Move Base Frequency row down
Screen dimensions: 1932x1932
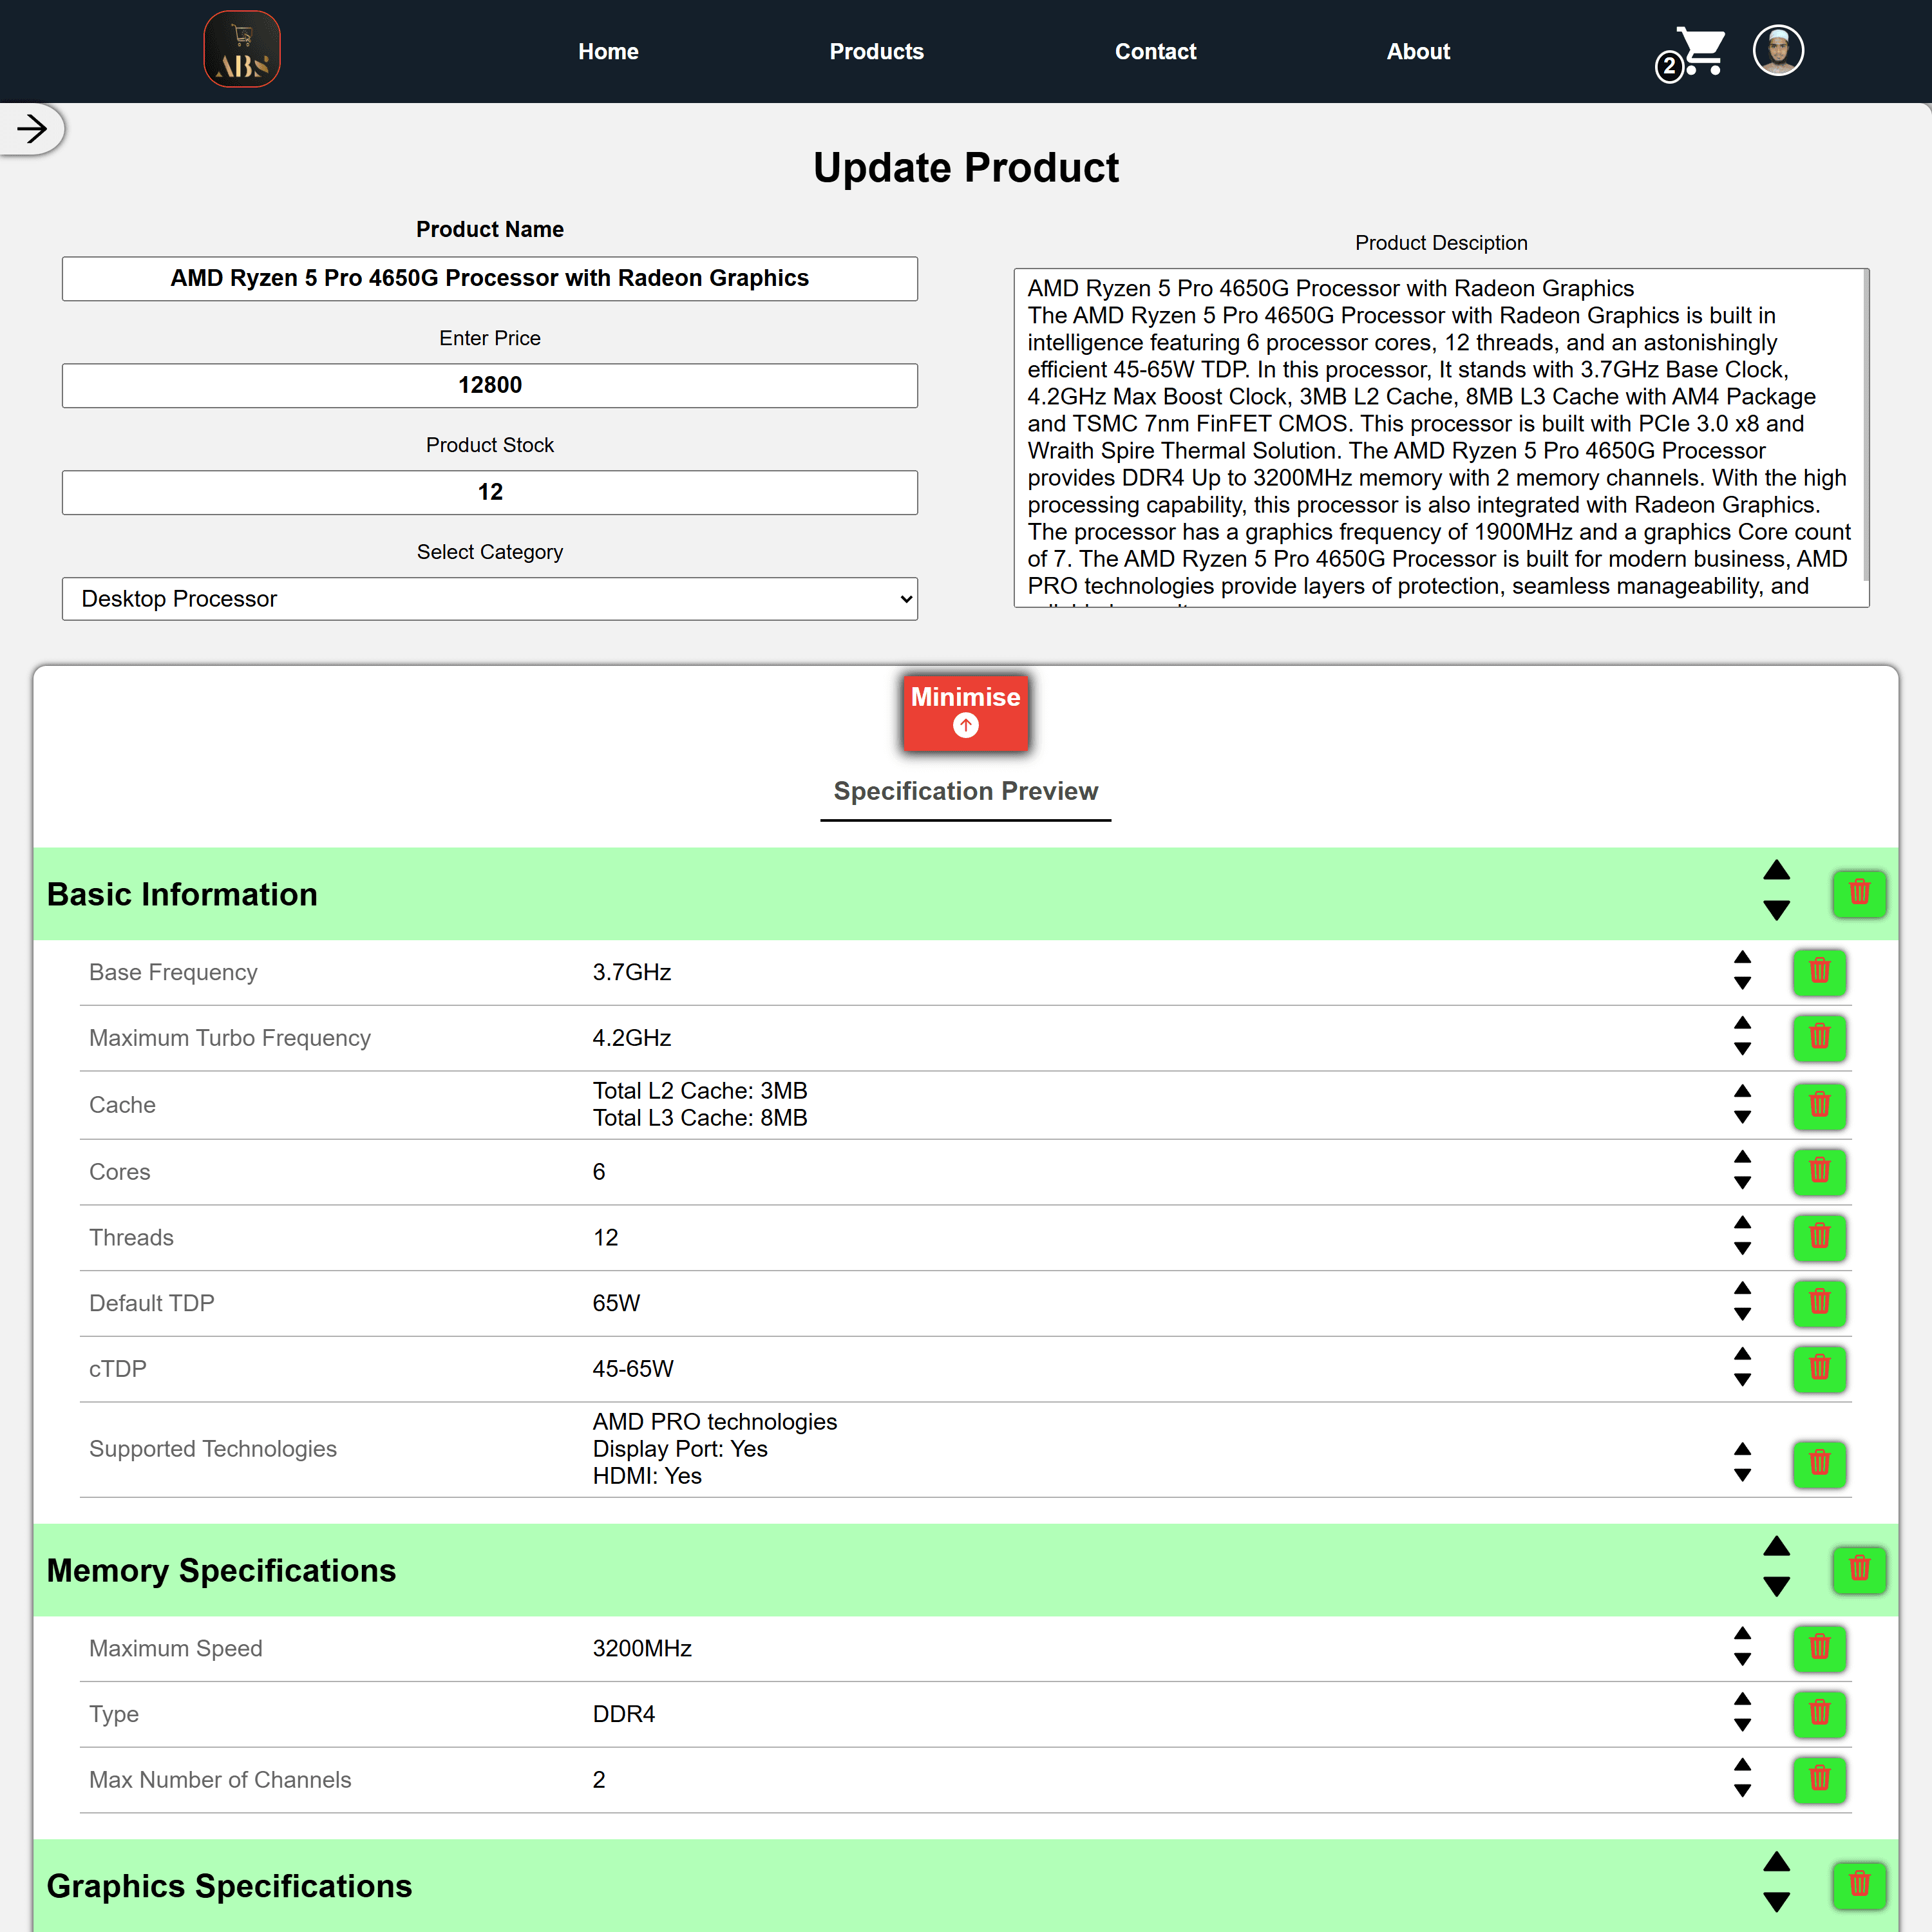tap(1742, 984)
